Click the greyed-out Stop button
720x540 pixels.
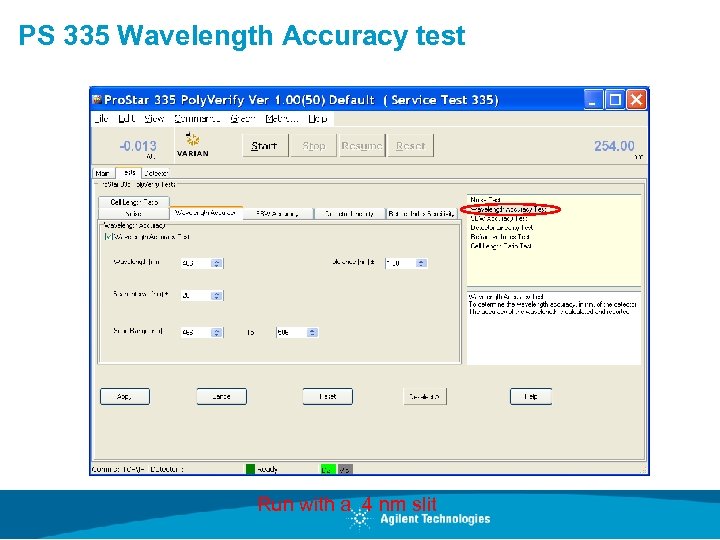[314, 146]
